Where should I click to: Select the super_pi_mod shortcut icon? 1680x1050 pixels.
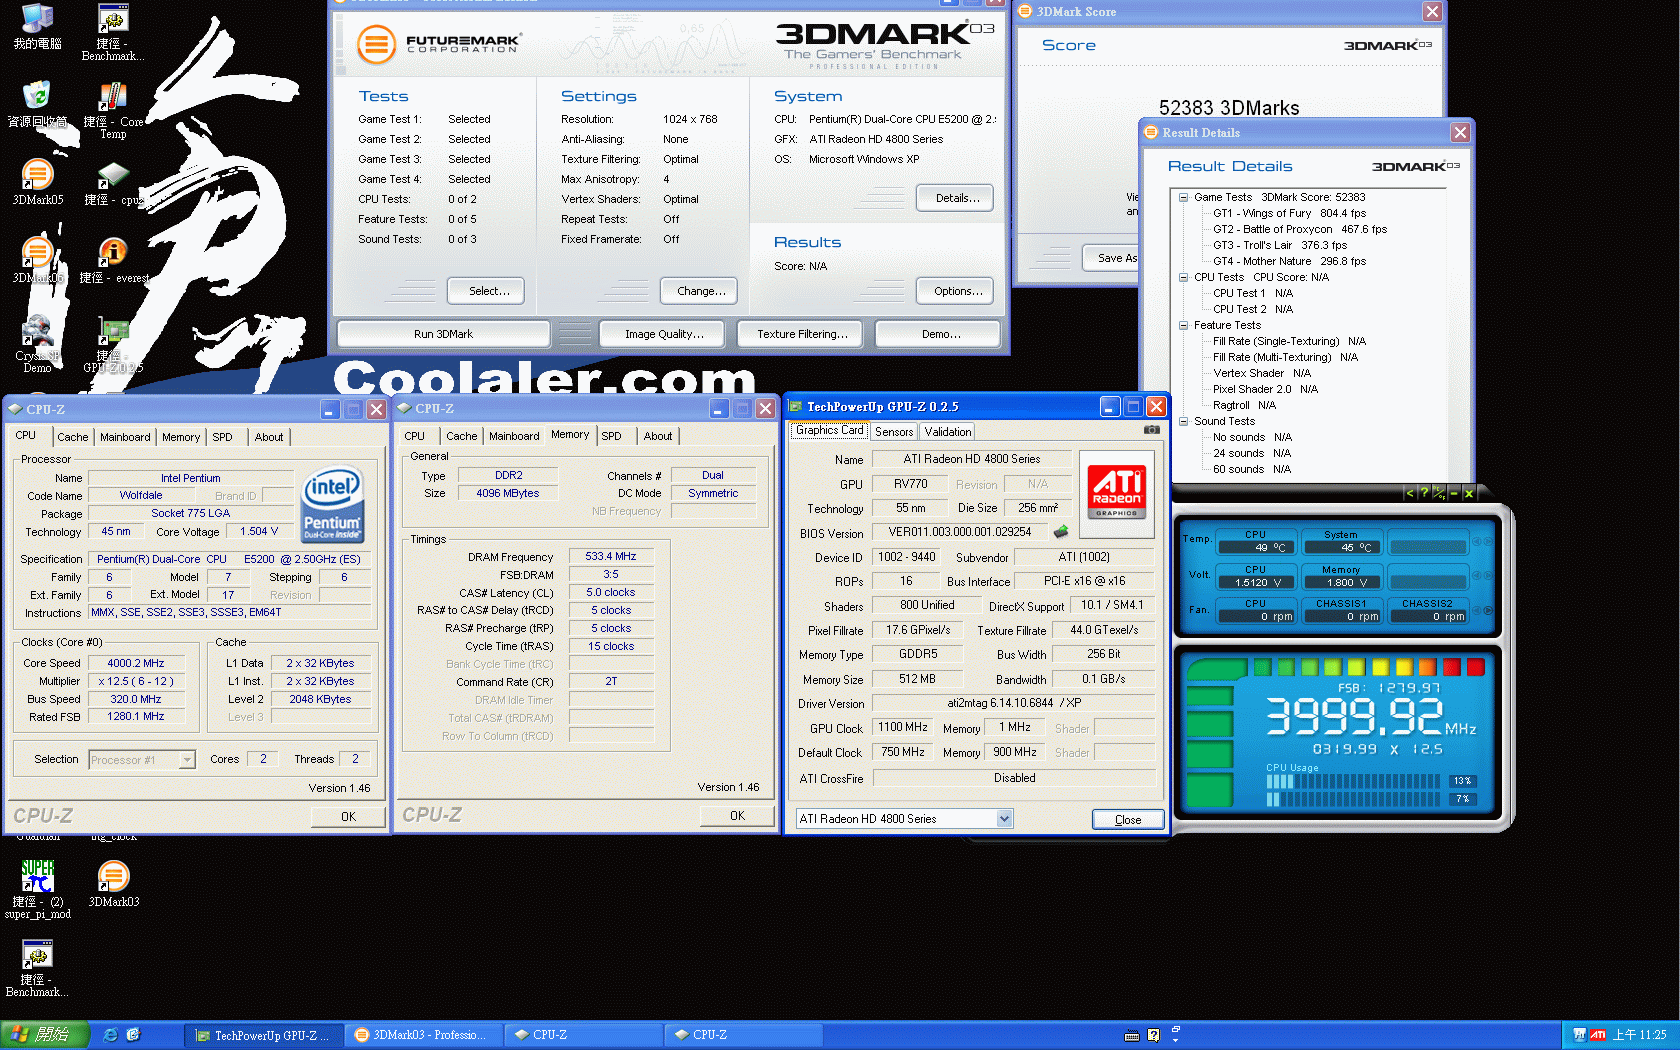click(x=37, y=890)
